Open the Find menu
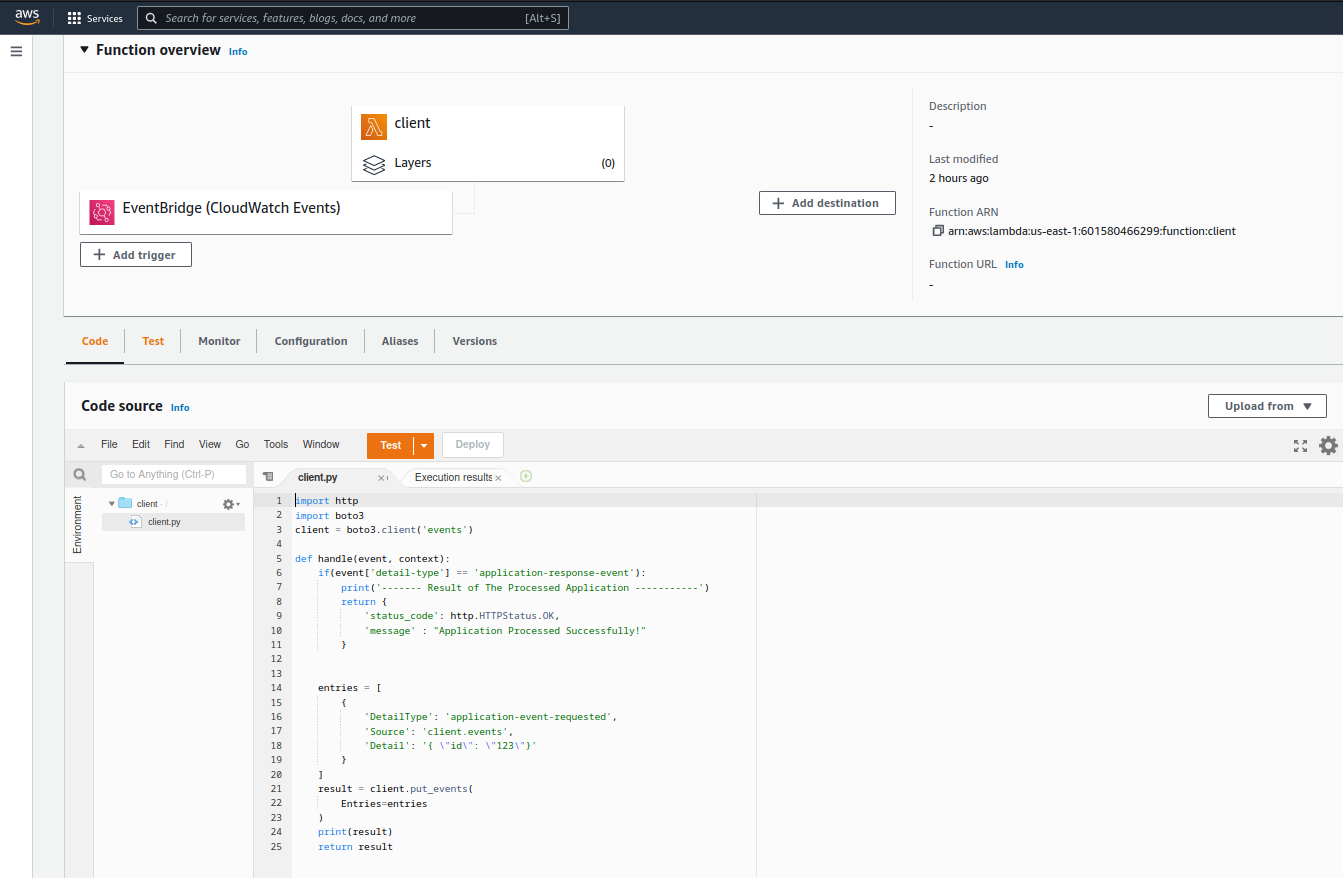This screenshot has width=1343, height=878. 174,445
